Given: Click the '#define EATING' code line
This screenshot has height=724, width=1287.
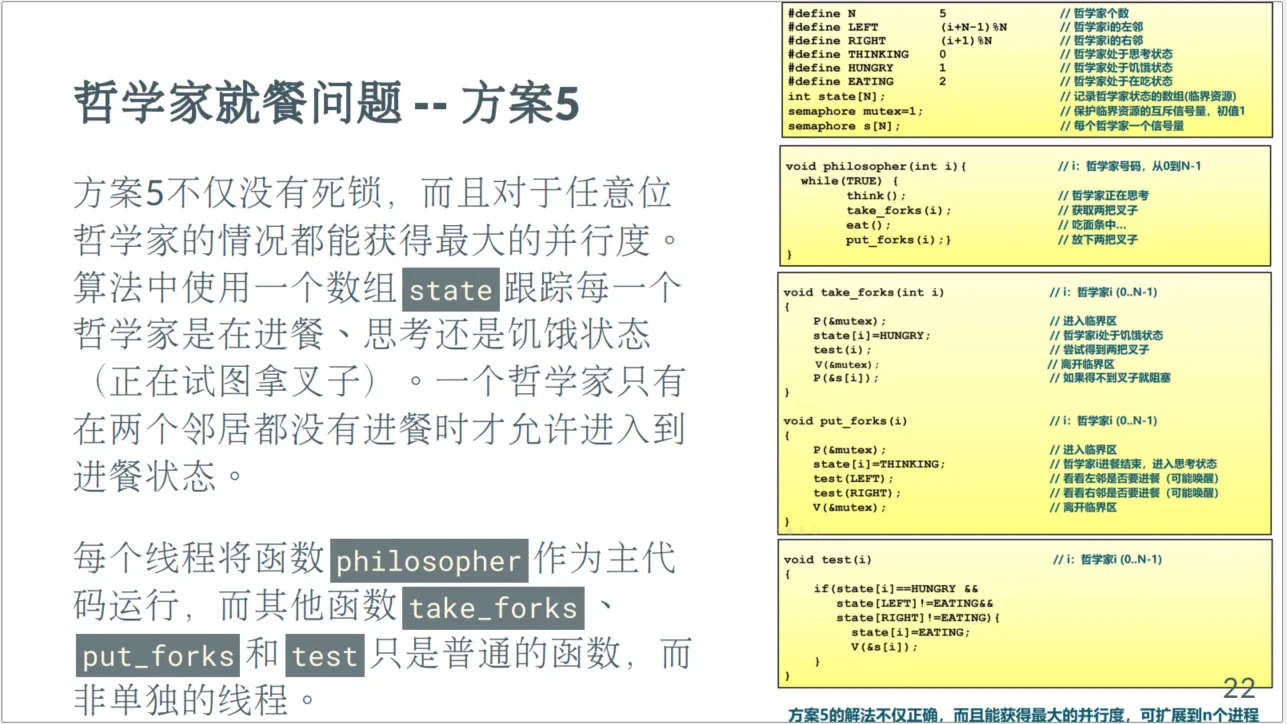Looking at the screenshot, I should [x=867, y=81].
